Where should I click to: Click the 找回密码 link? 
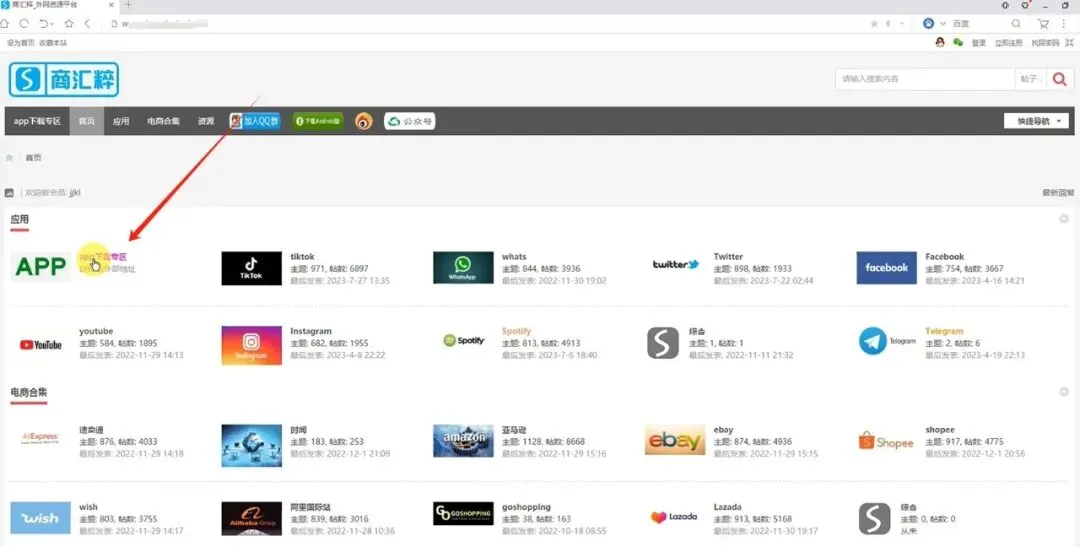(1045, 43)
